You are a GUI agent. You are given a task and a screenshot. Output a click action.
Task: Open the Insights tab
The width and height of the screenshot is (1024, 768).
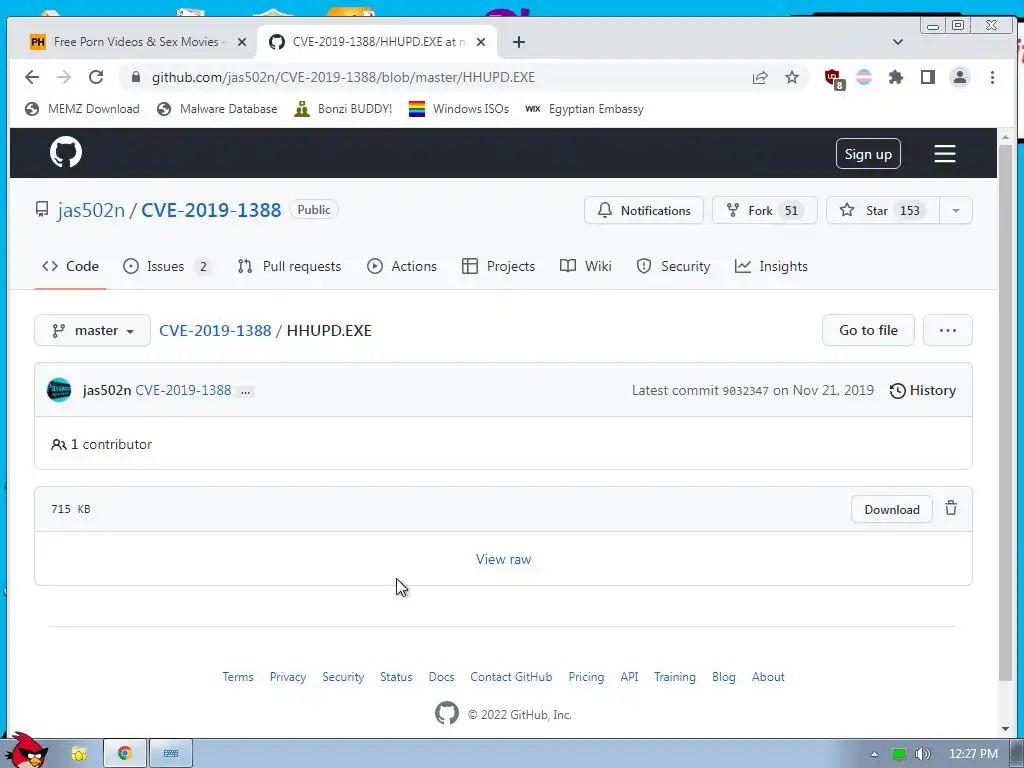pyautogui.click(x=771, y=266)
